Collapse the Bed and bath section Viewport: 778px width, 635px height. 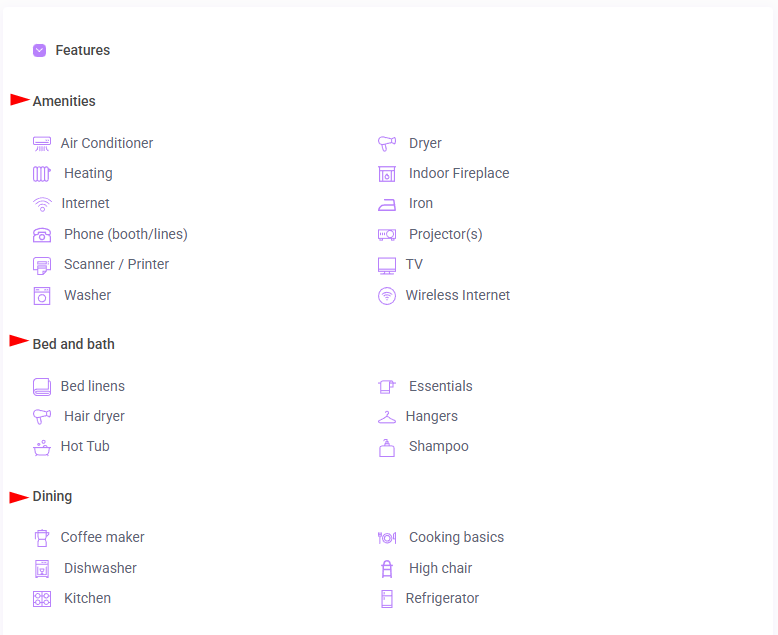pyautogui.click(x=19, y=342)
